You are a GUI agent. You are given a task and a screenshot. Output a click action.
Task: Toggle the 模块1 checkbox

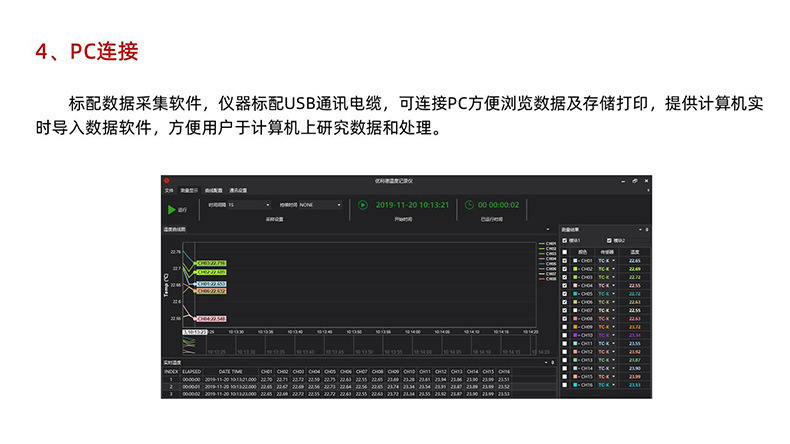[x=565, y=241]
